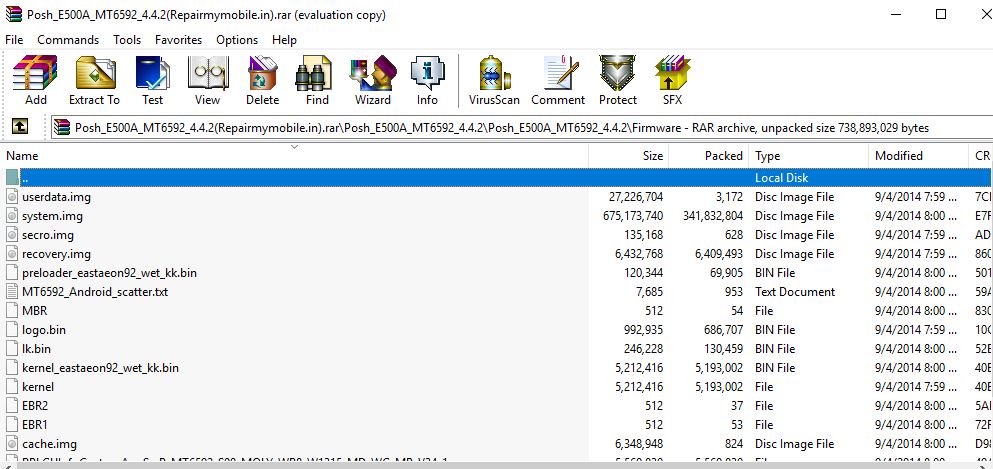Sort by Modified column header
The image size is (993, 469).
click(898, 156)
